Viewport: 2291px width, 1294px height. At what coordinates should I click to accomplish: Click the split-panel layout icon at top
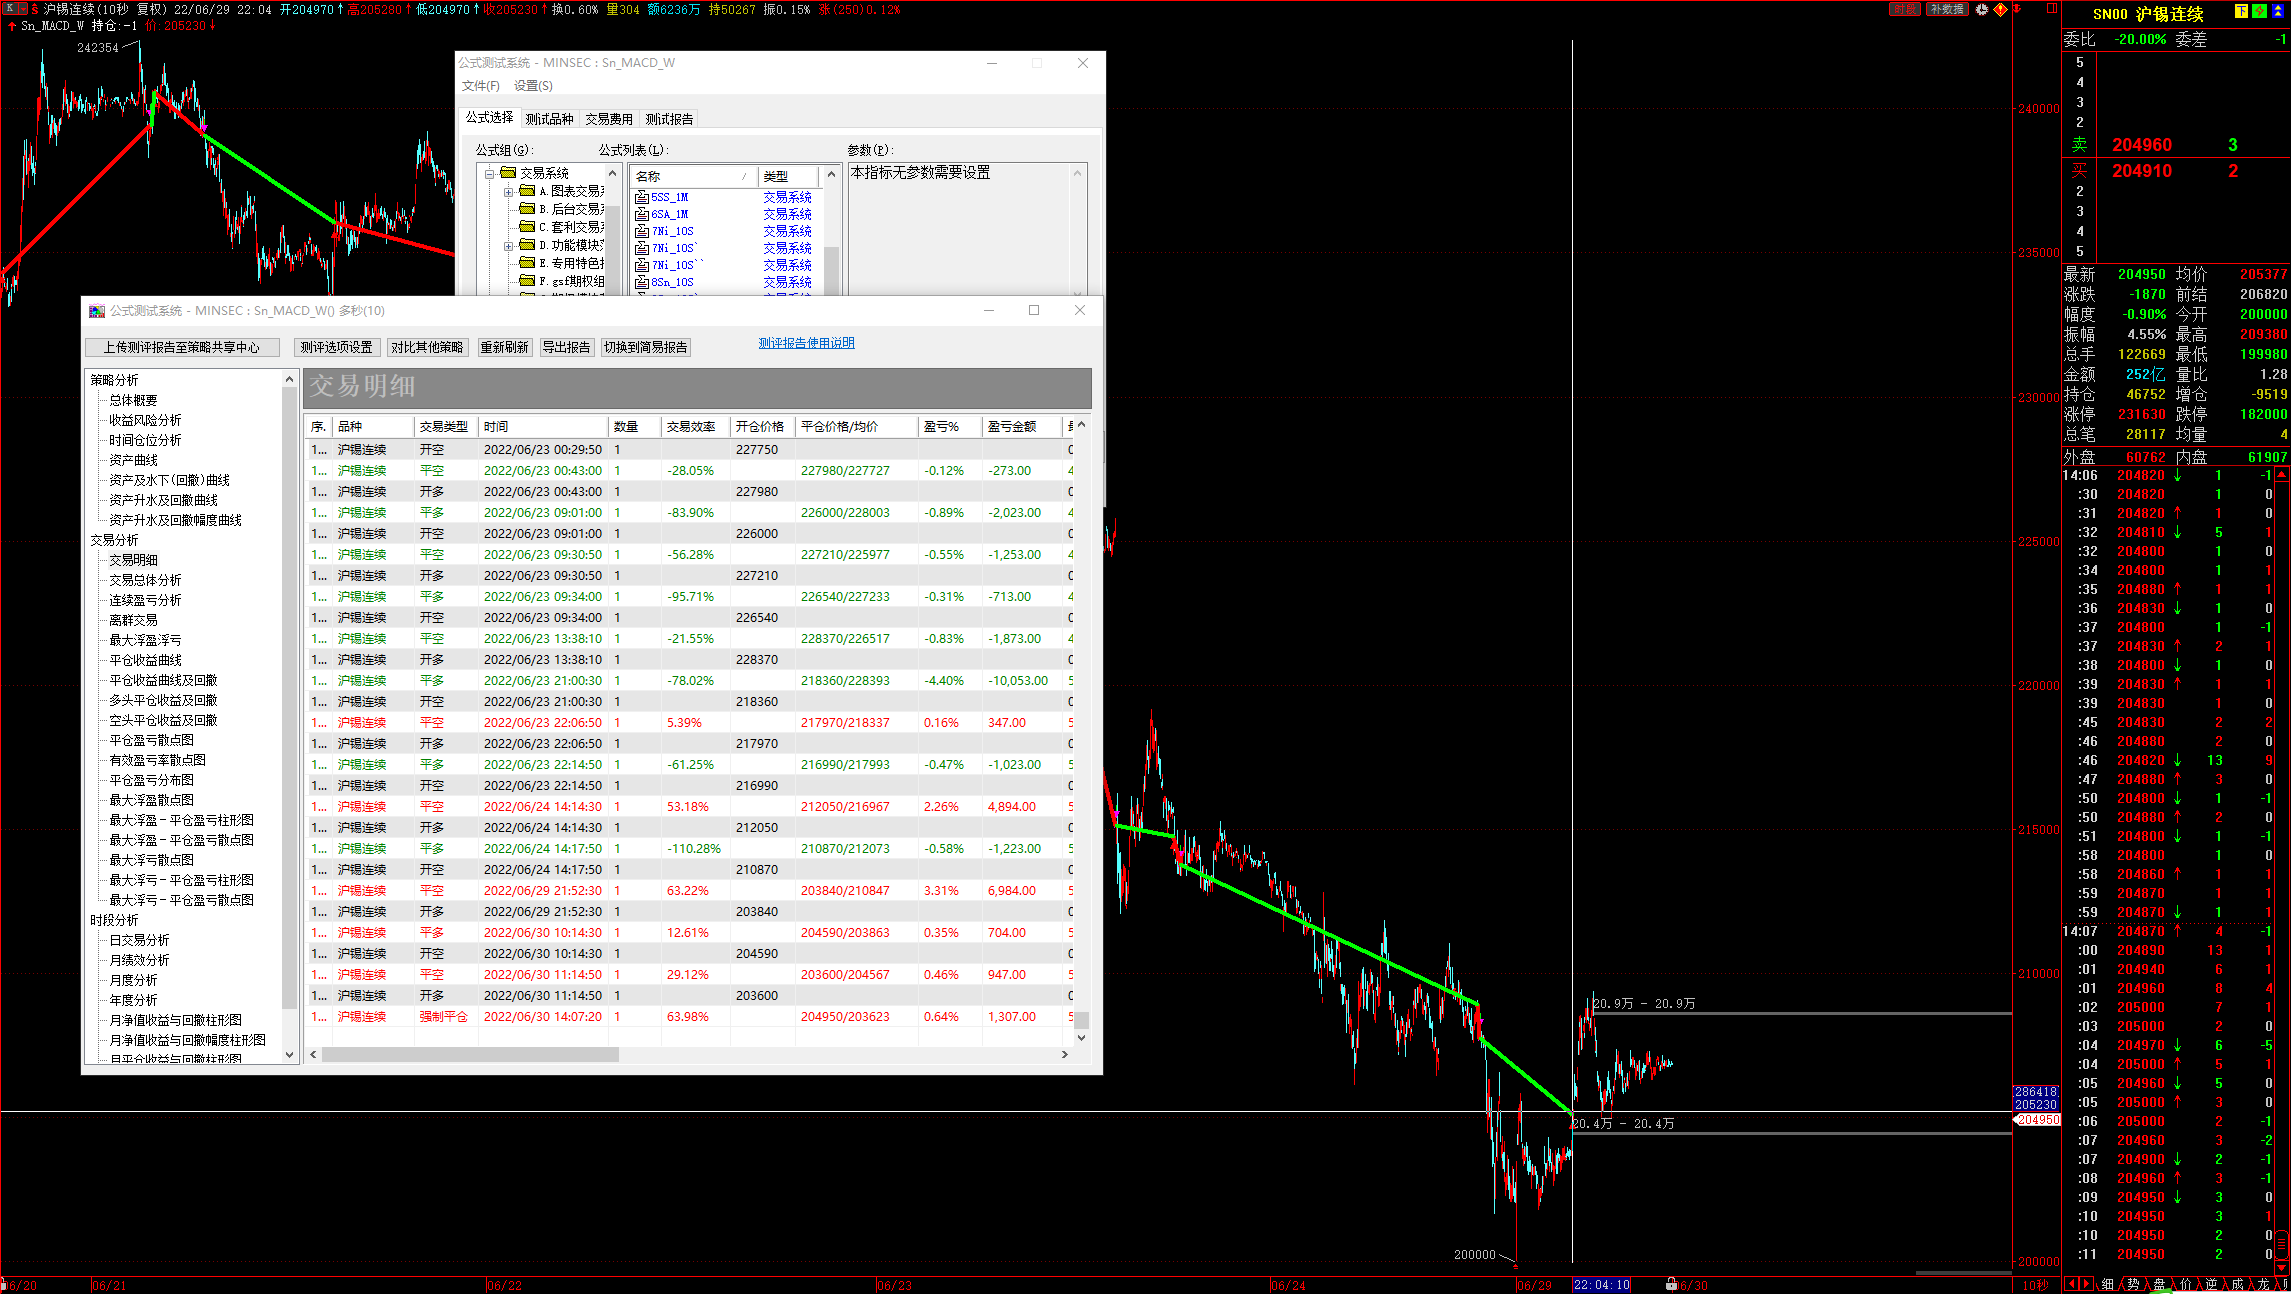coord(2052,8)
